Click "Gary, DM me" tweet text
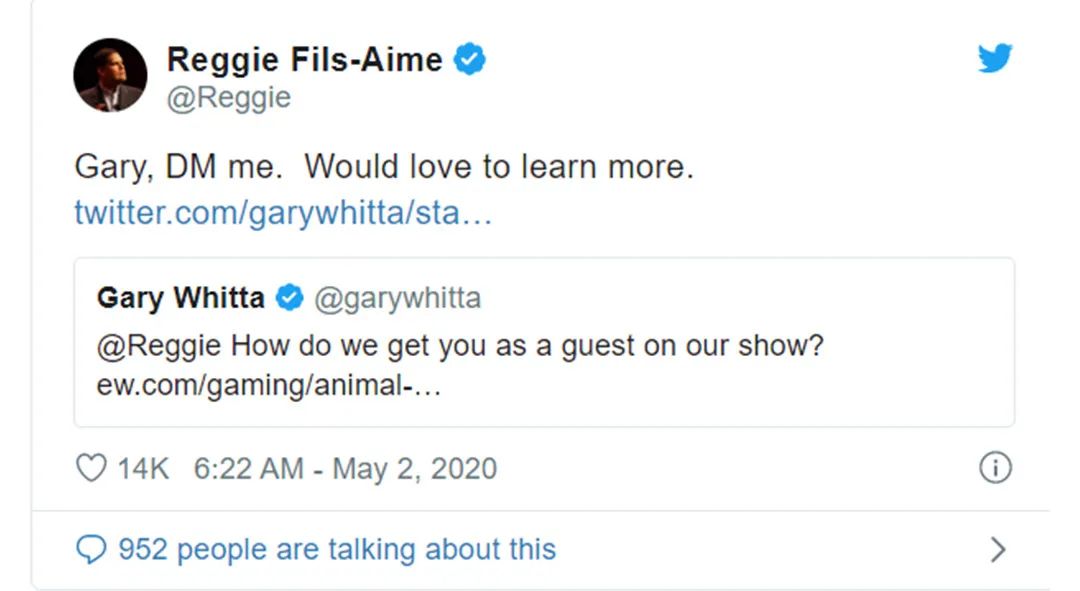1080x591 pixels. point(383,167)
